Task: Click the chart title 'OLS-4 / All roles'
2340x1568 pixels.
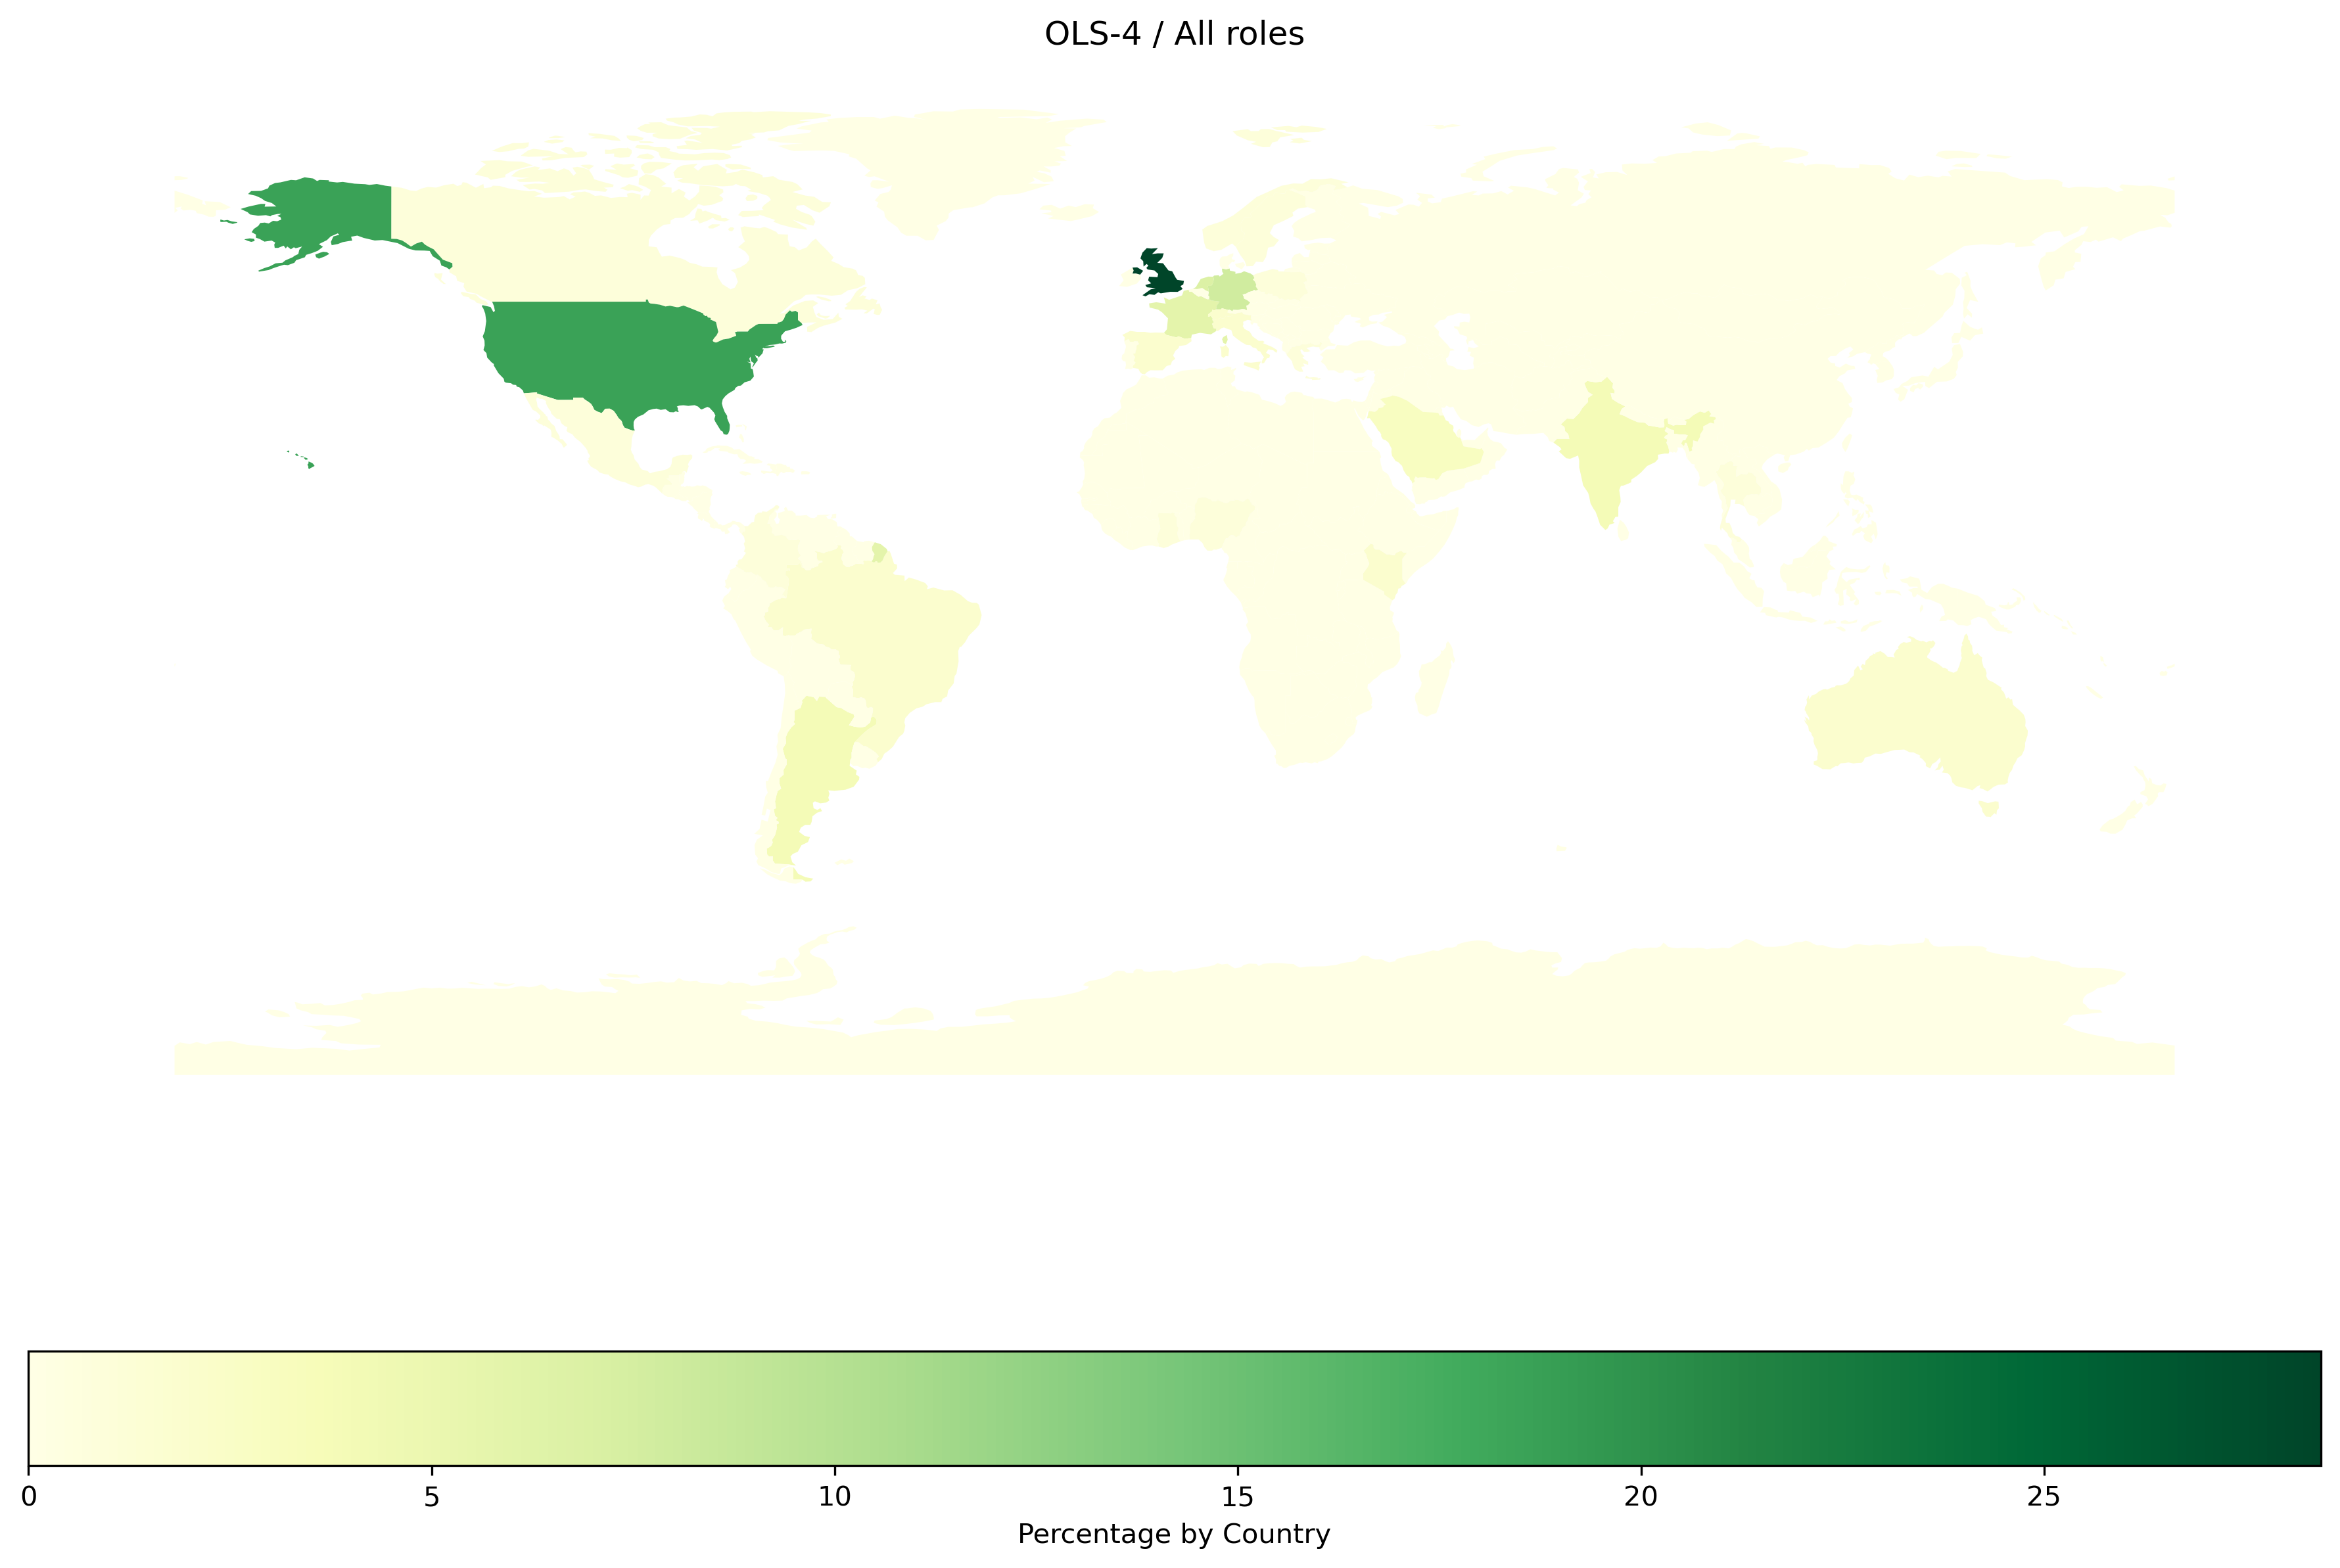Action: click(1174, 34)
